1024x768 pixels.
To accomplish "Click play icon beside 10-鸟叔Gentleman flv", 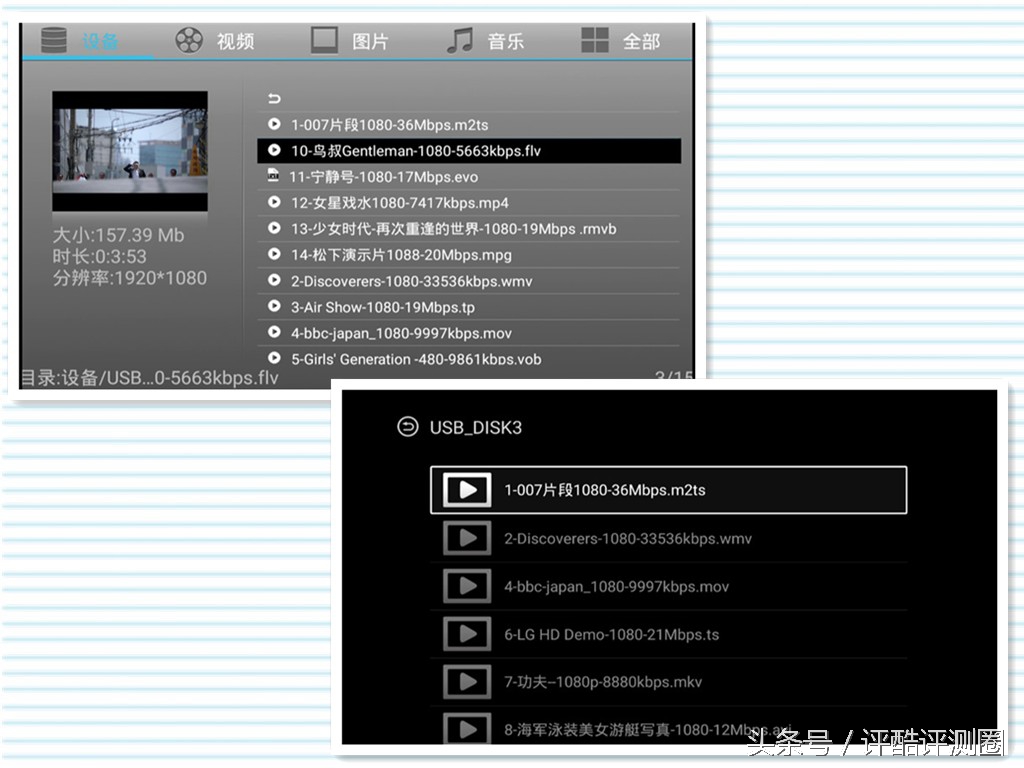I will tap(274, 150).
